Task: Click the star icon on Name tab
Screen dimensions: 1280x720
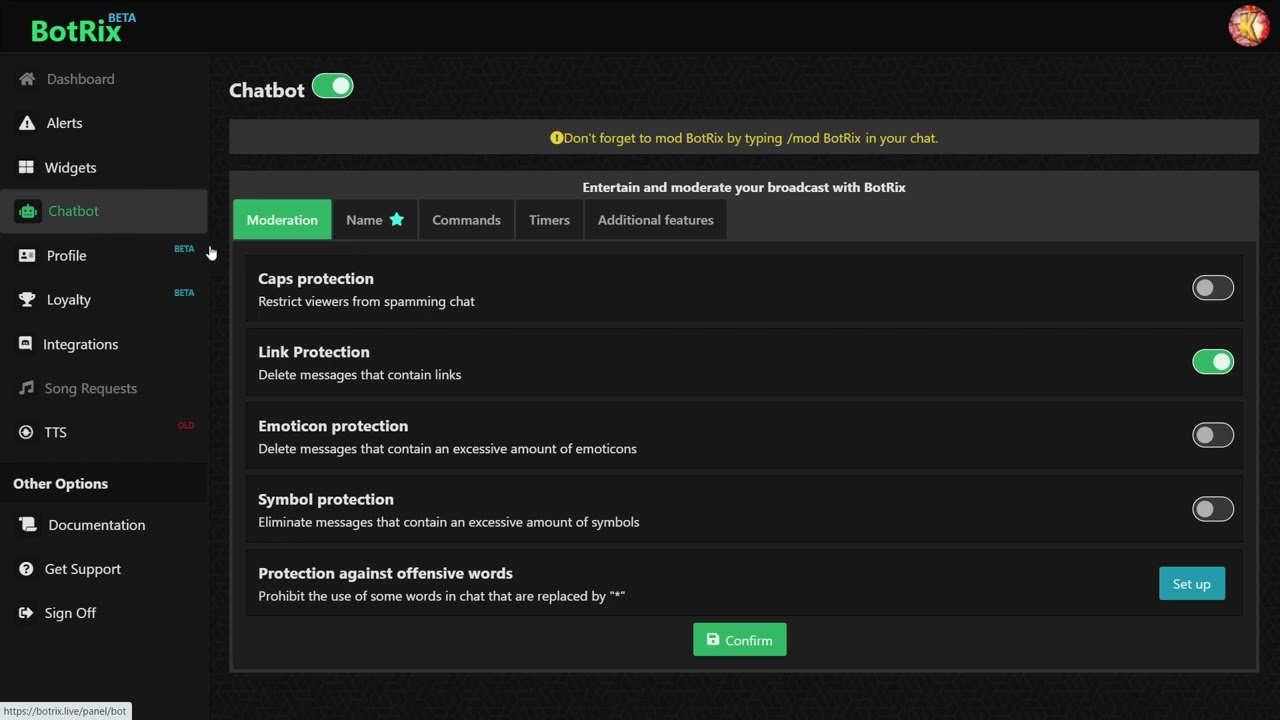Action: point(396,220)
